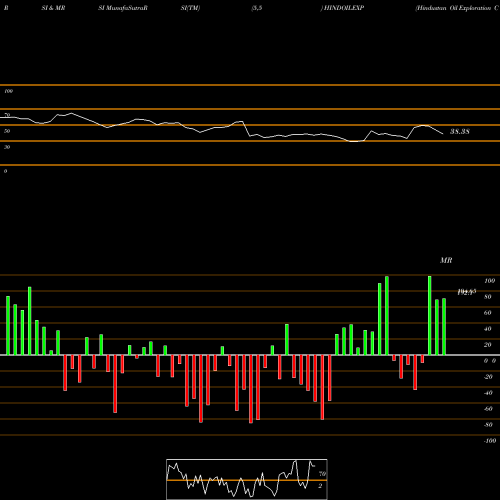
Task: Click the leftmost green bar in MR histogram
Action: click(x=8, y=325)
